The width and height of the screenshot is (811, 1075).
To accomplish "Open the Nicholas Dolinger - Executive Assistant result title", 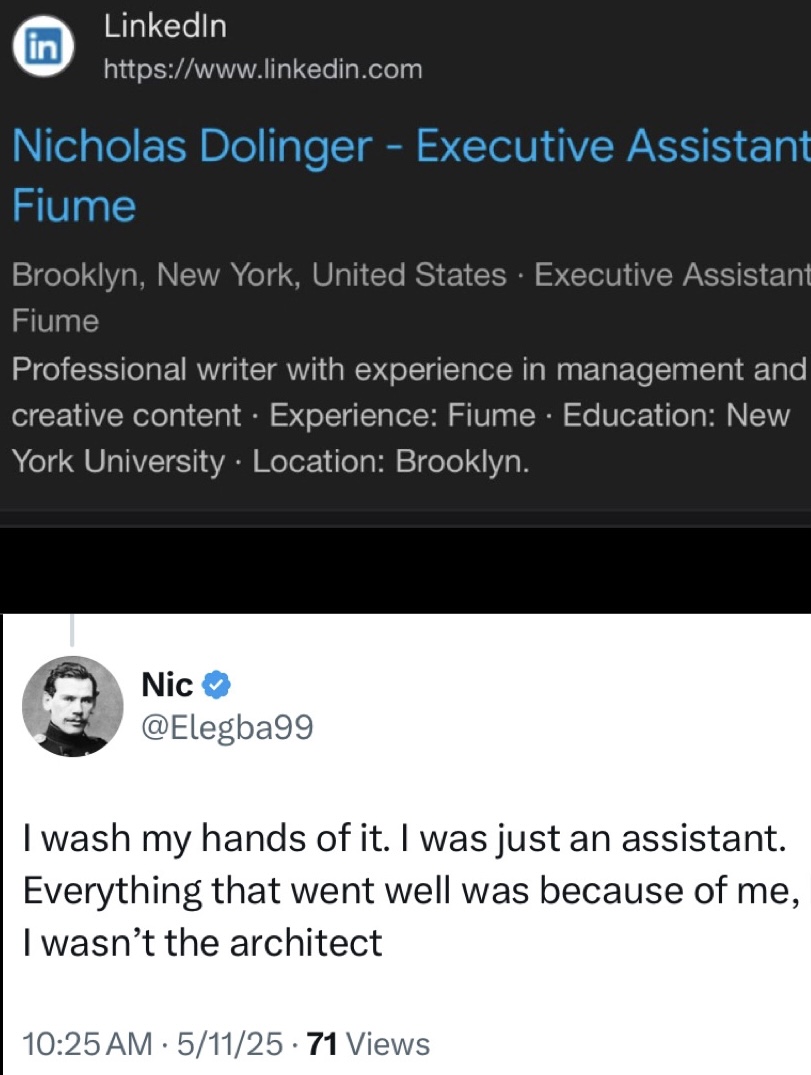I will pos(411,146).
